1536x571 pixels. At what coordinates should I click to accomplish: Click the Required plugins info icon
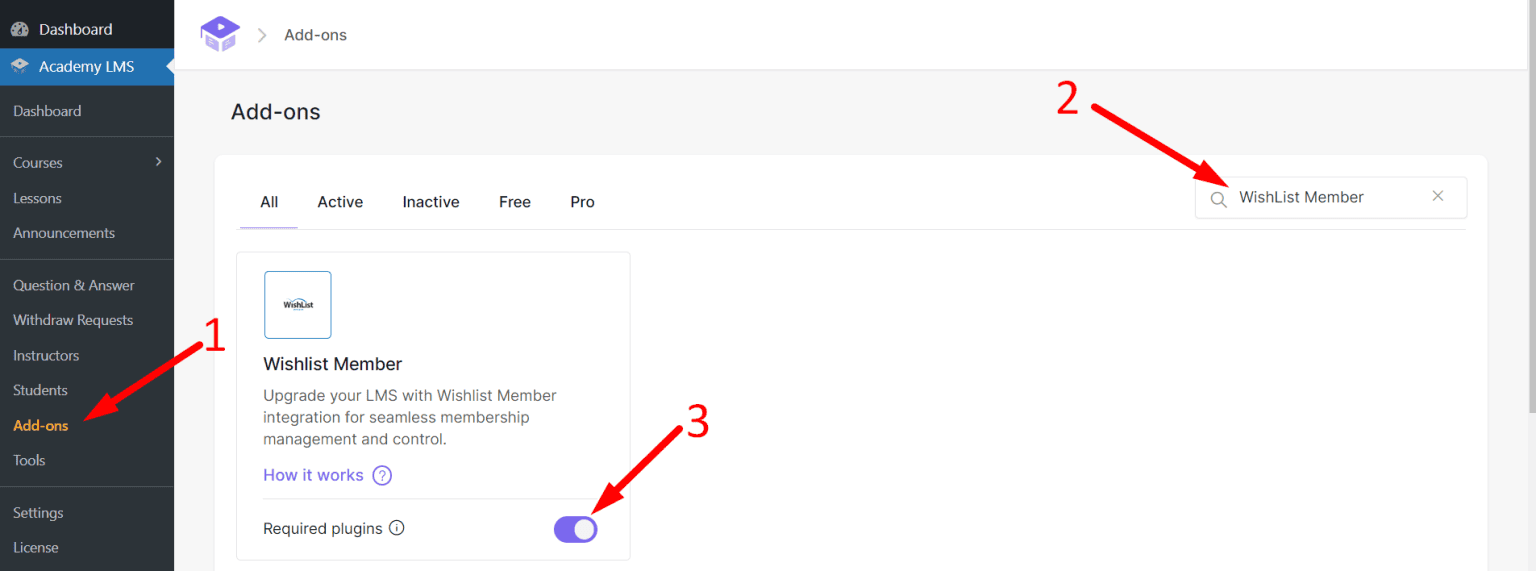(x=396, y=528)
